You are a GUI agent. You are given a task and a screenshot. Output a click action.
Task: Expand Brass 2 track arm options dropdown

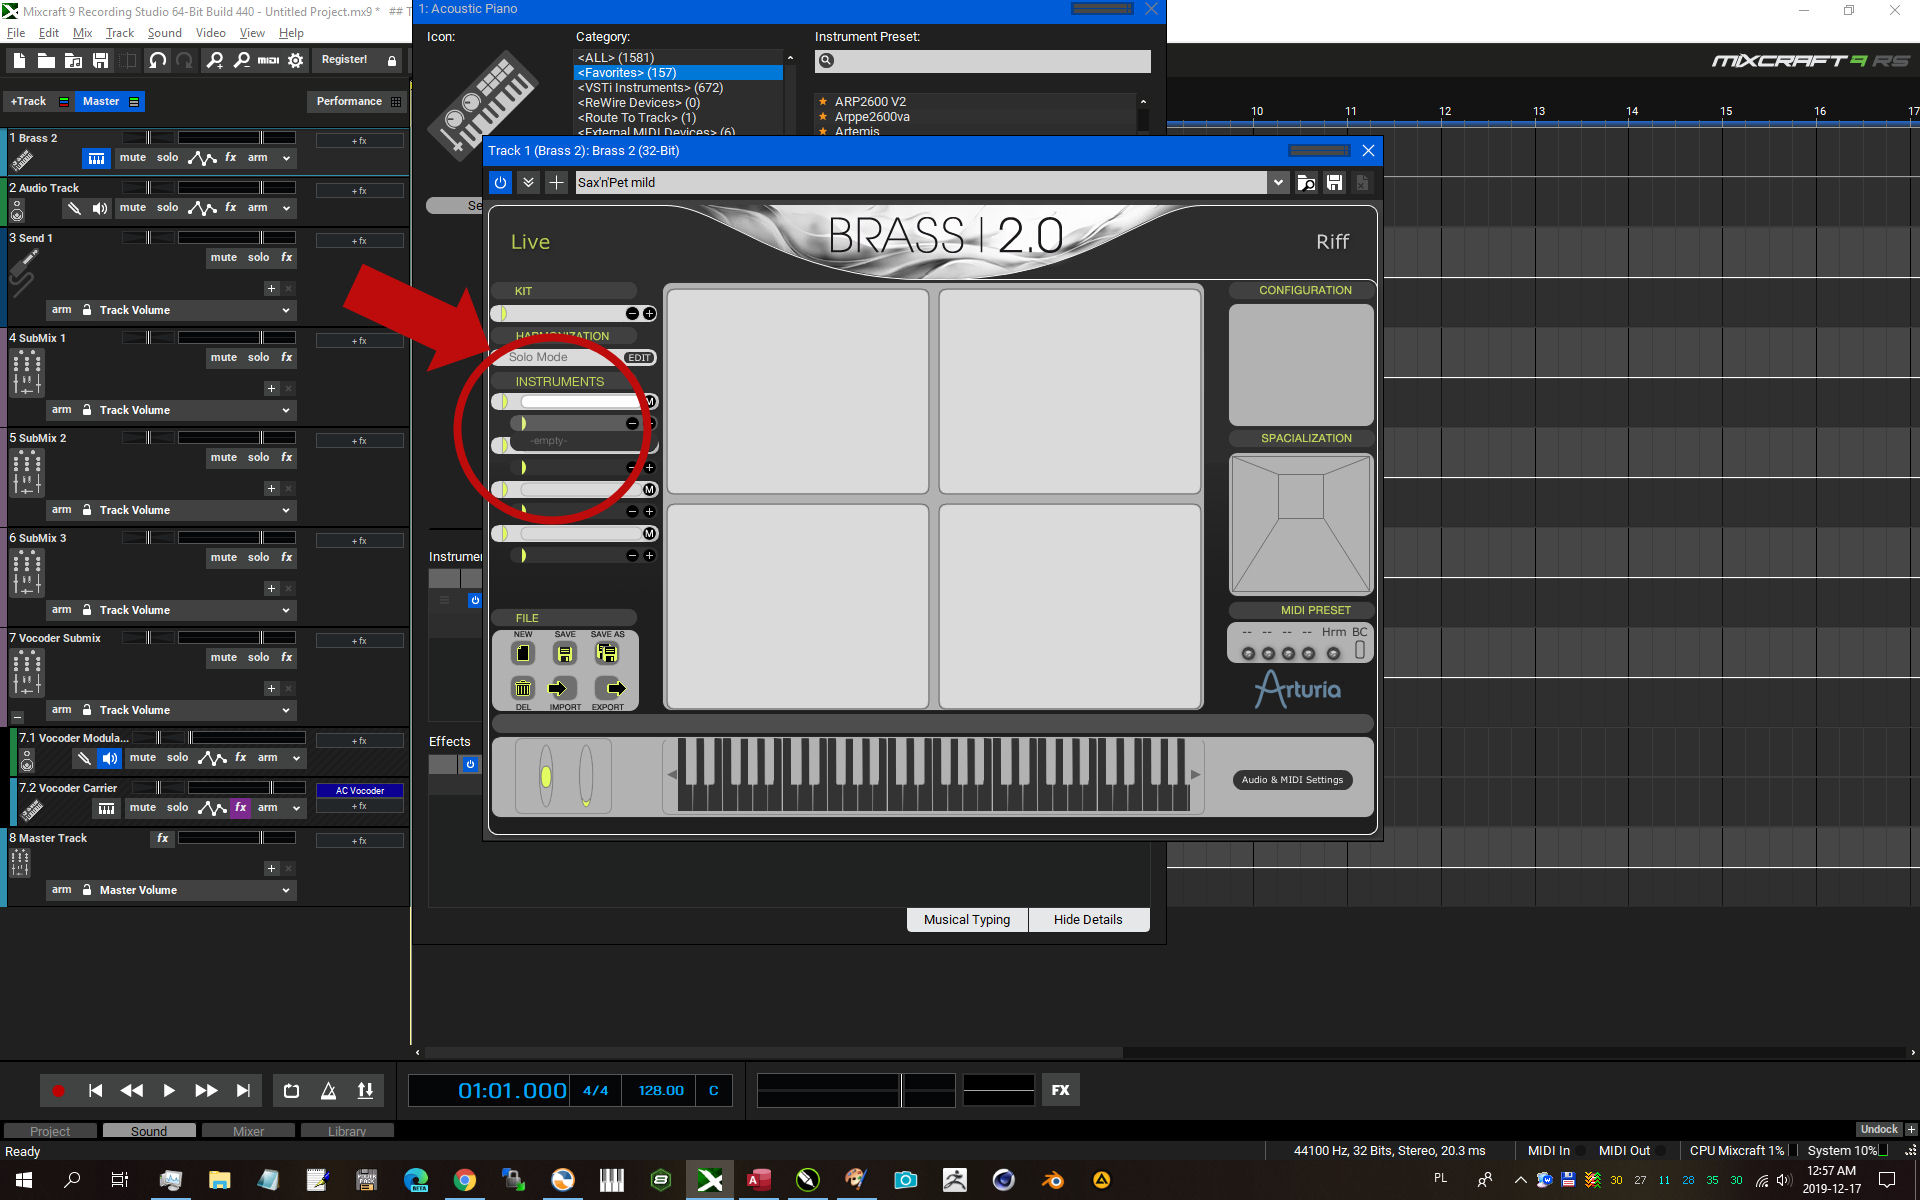click(286, 158)
